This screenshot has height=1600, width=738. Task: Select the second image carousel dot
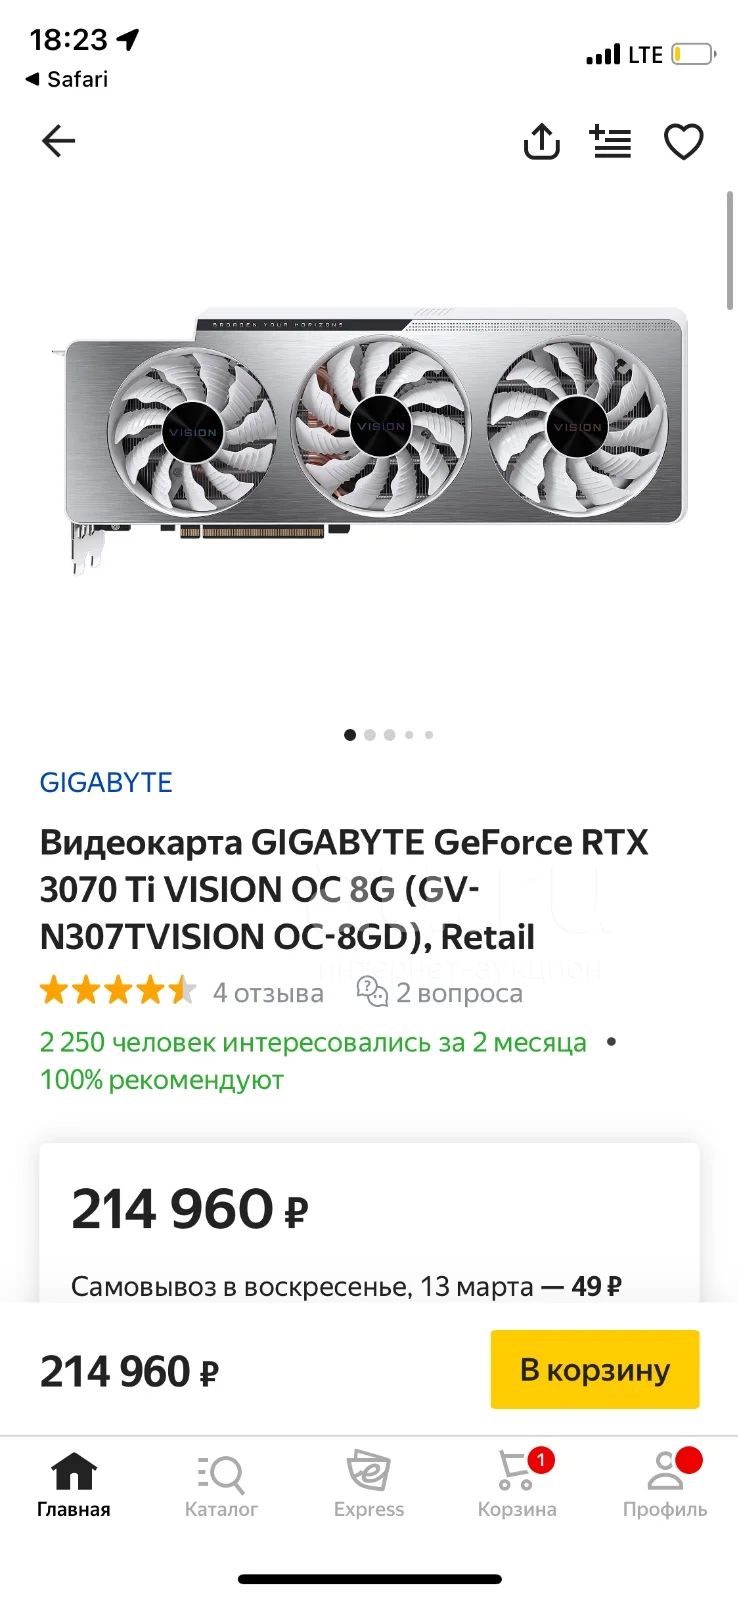[370, 735]
